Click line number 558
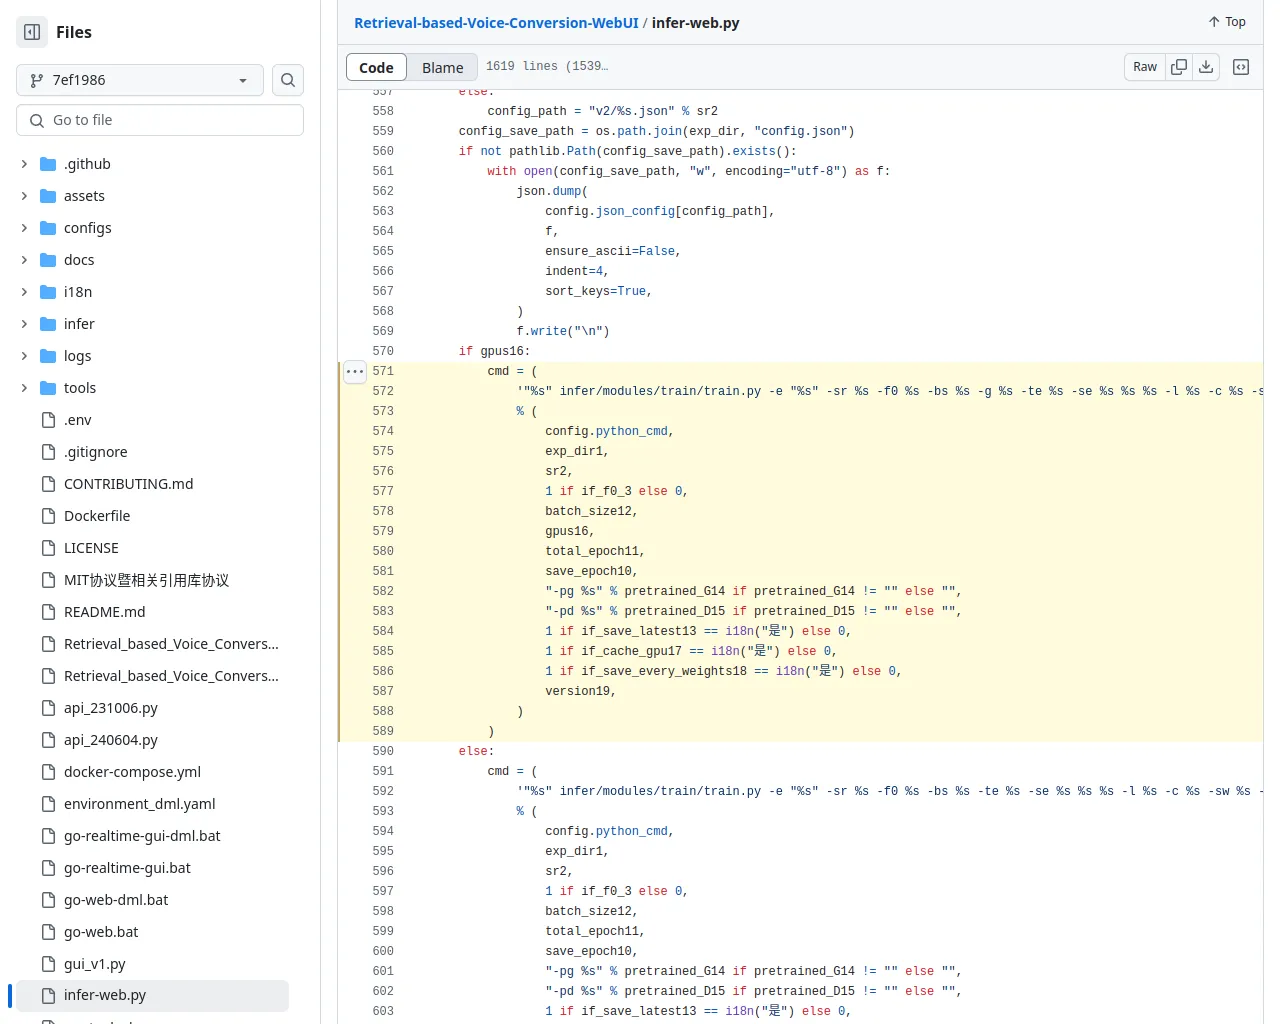Screen dimensions: 1280x1024 tap(383, 111)
